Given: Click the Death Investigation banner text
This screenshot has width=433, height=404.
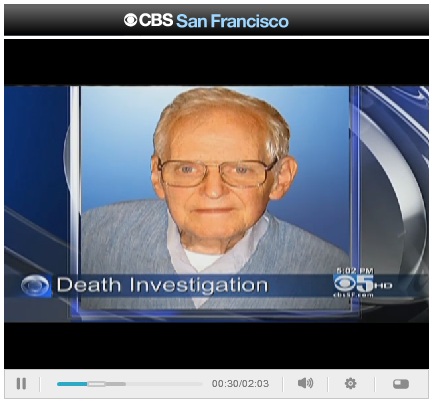Looking at the screenshot, I should coord(162,285).
